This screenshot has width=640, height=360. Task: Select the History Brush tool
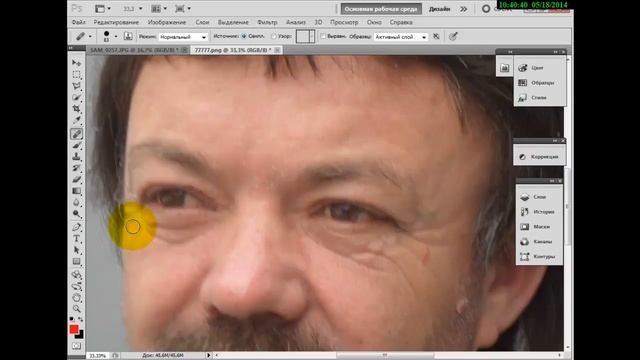tap(76, 168)
